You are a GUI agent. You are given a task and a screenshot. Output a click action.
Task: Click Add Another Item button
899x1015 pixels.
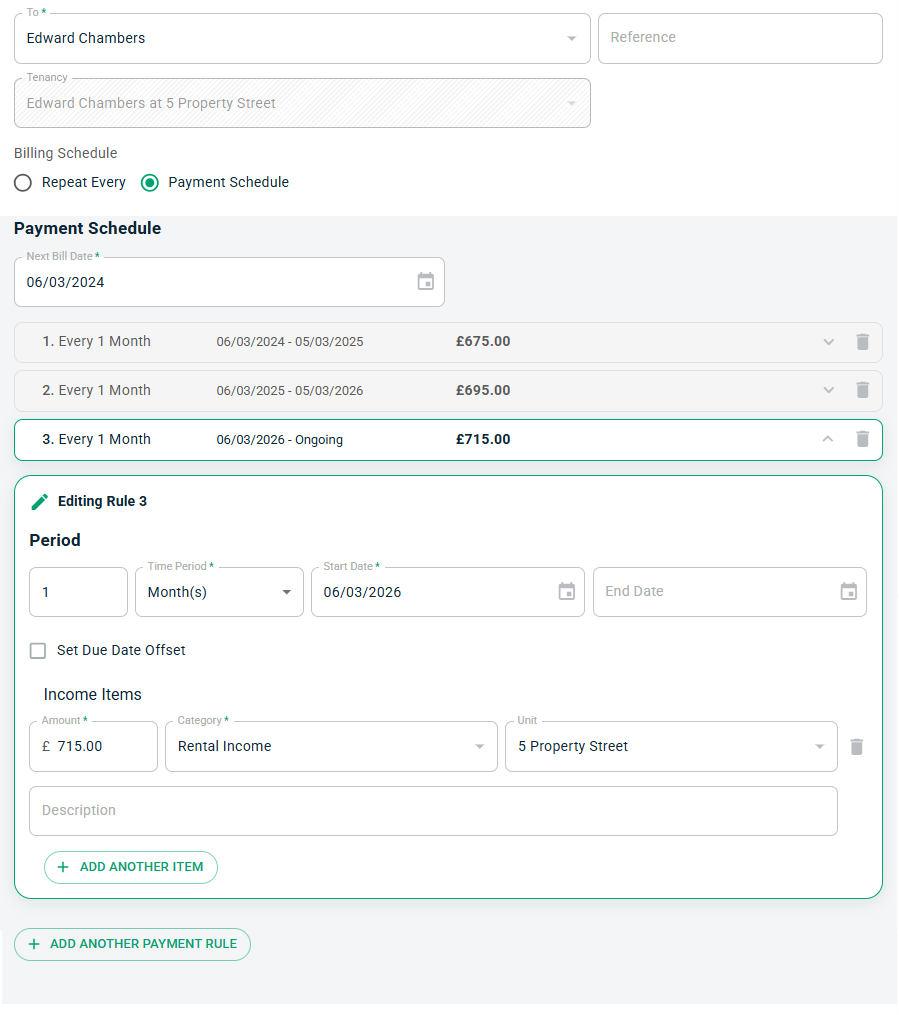[131, 867]
